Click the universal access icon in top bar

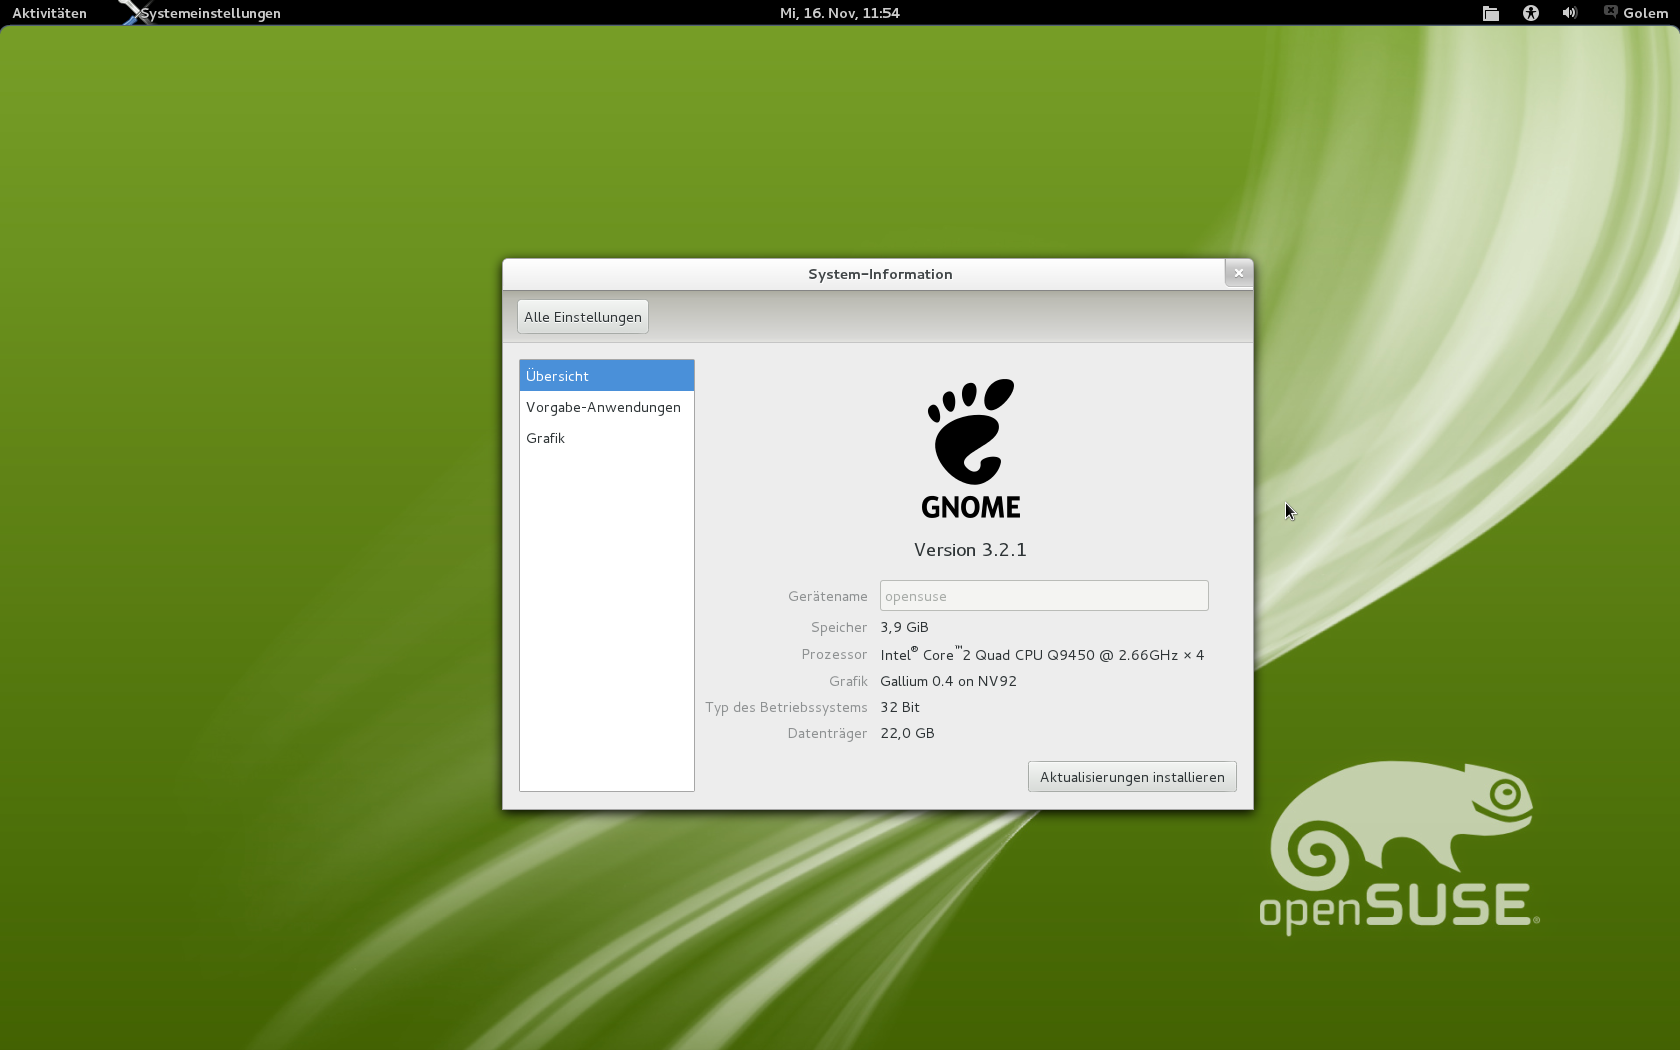(1530, 13)
